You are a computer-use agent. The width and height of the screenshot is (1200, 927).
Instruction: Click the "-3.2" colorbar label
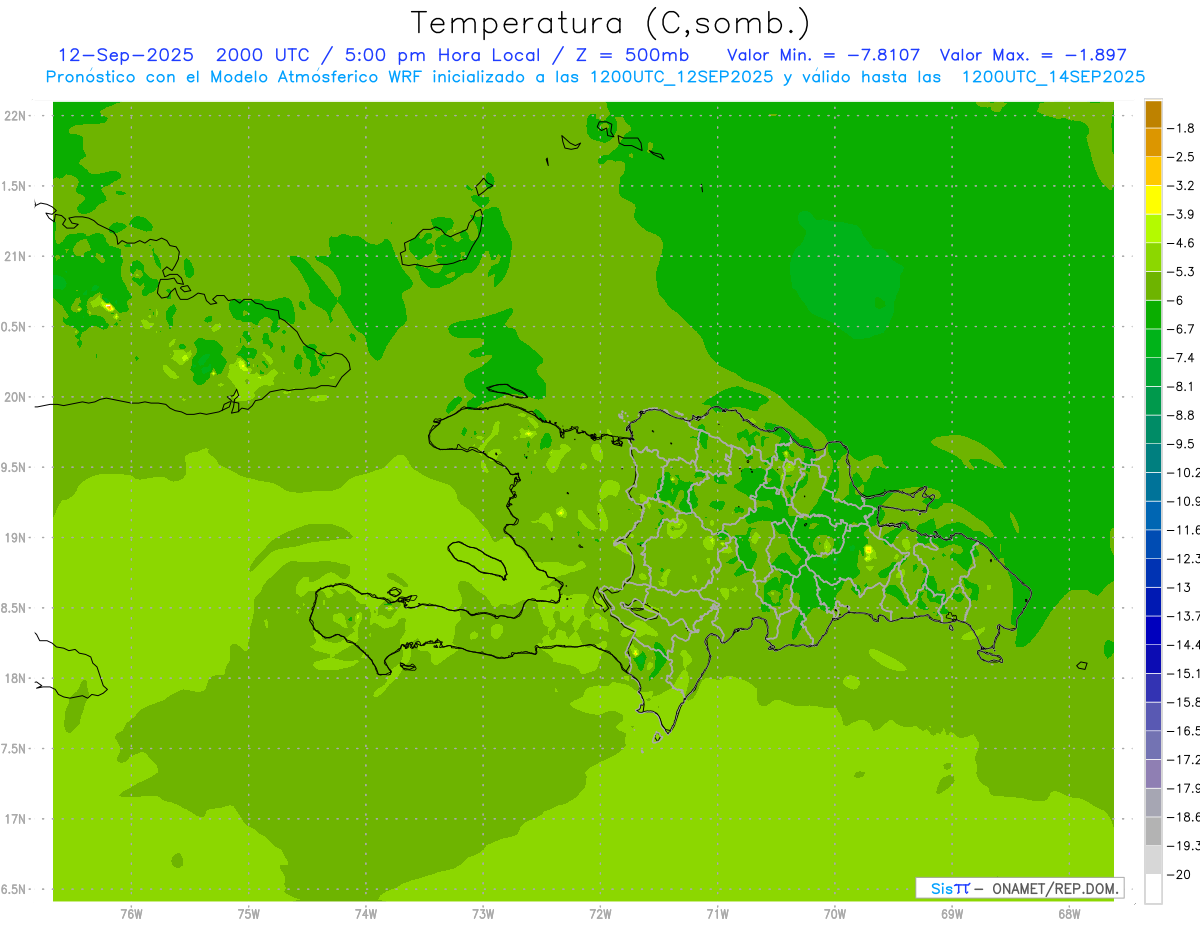(x=1182, y=186)
